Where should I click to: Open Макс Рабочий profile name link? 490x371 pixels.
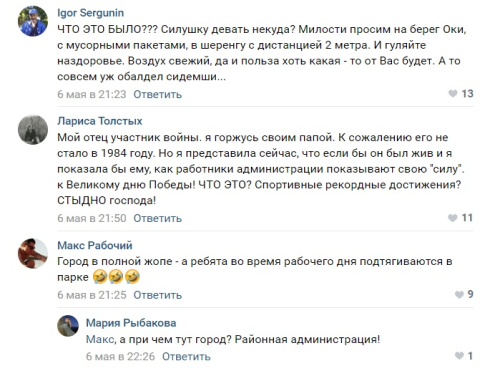point(95,245)
